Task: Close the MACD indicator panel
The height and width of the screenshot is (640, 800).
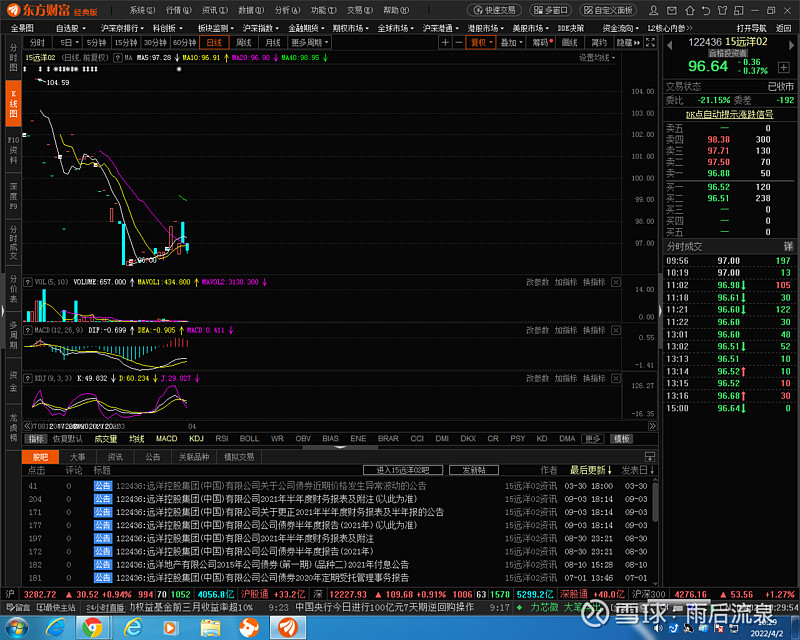Action: [616, 330]
